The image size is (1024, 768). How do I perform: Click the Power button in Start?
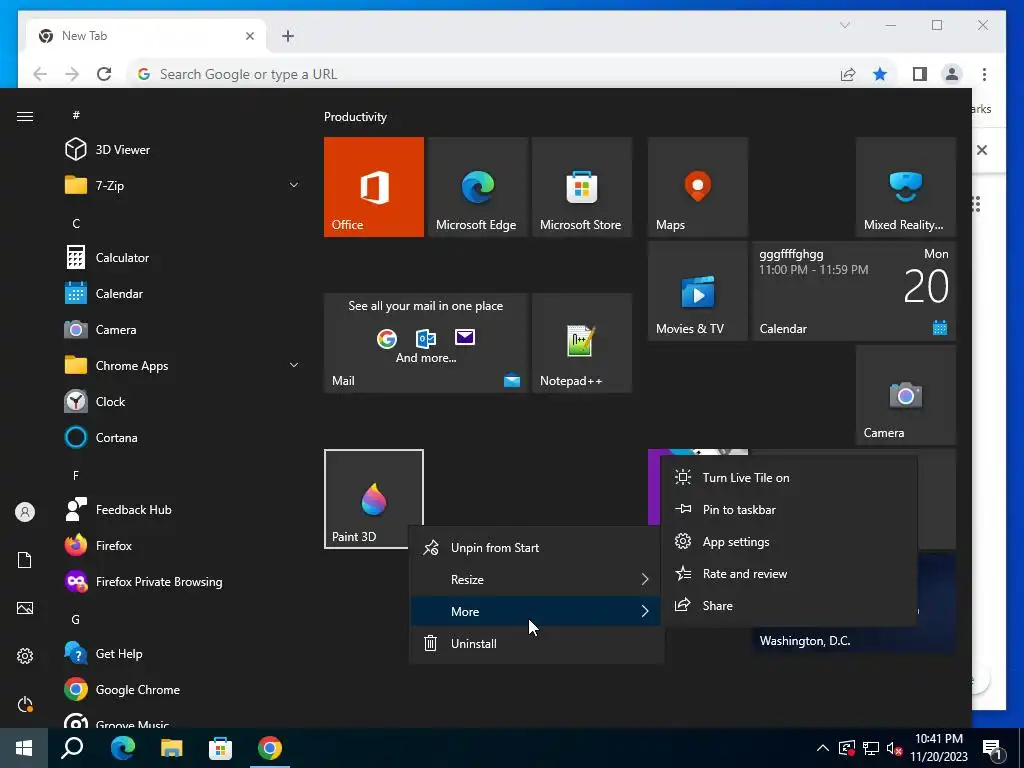(25, 704)
